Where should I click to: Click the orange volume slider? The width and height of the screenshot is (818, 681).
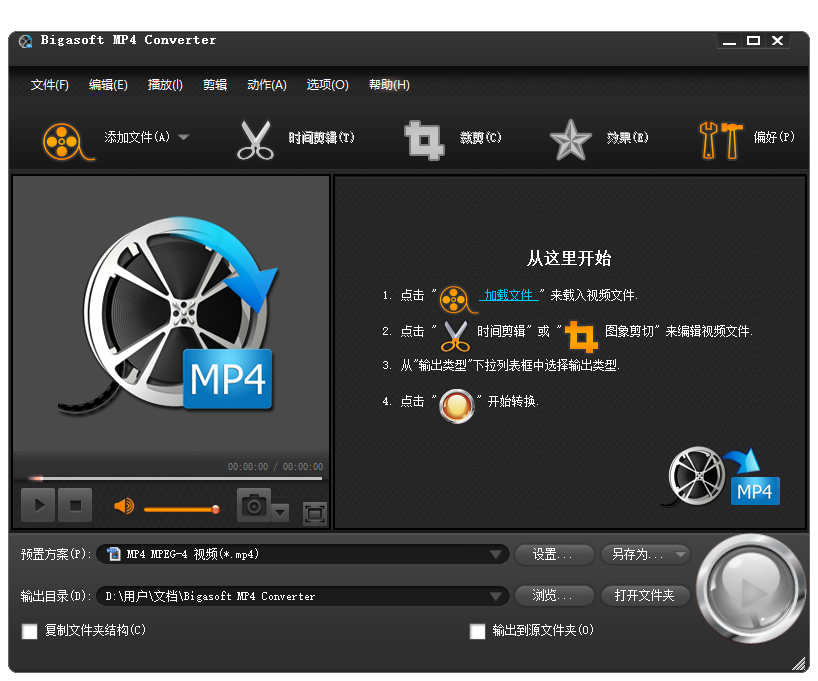coord(182,509)
